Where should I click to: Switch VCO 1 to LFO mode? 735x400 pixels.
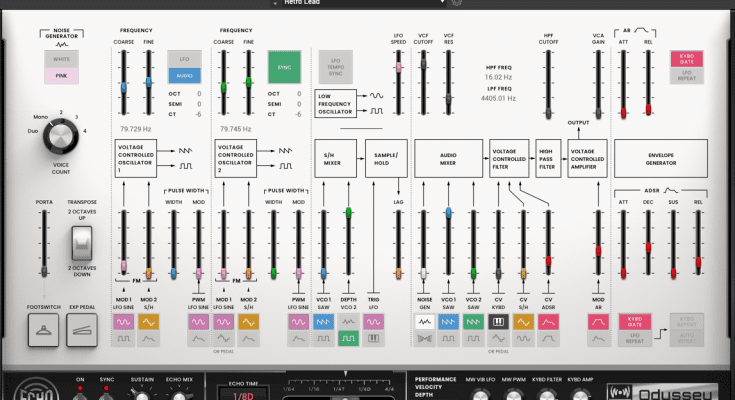tap(184, 59)
